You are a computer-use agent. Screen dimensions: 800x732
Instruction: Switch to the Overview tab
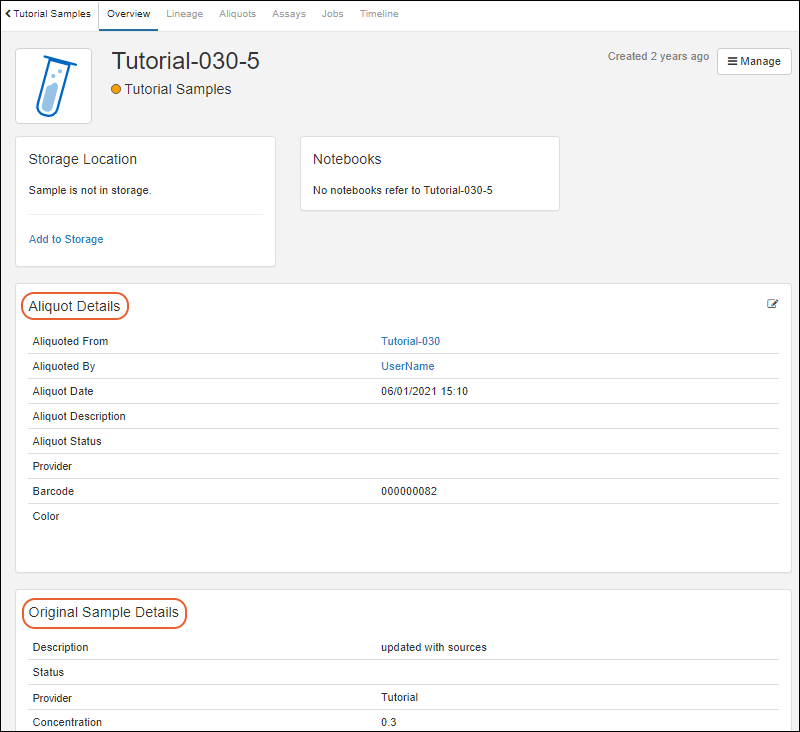coord(128,14)
